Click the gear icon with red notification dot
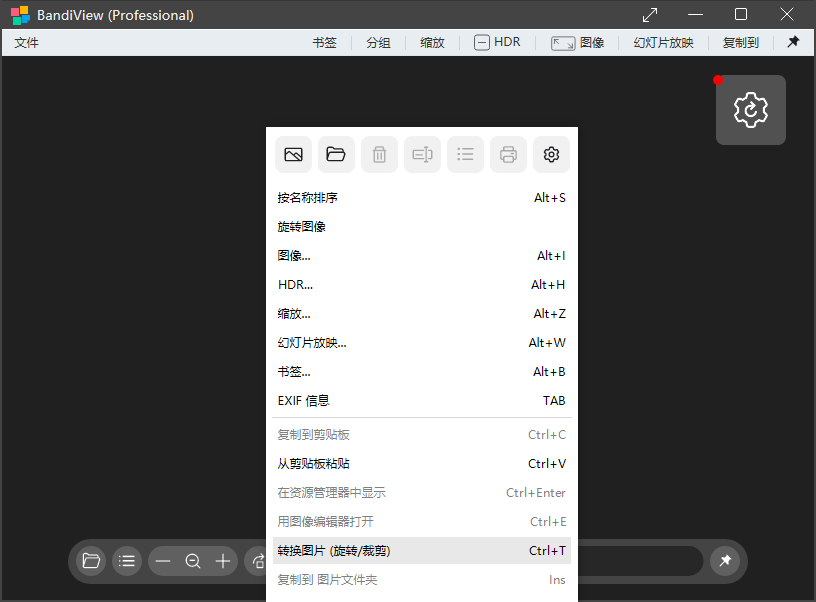Screen dimensions: 816x602 (750, 110)
